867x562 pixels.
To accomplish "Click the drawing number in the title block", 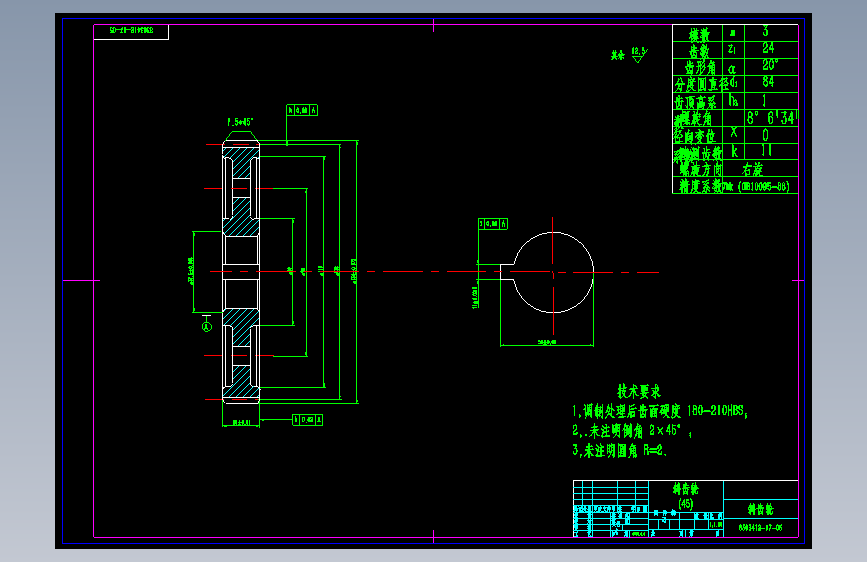I will click(760, 528).
